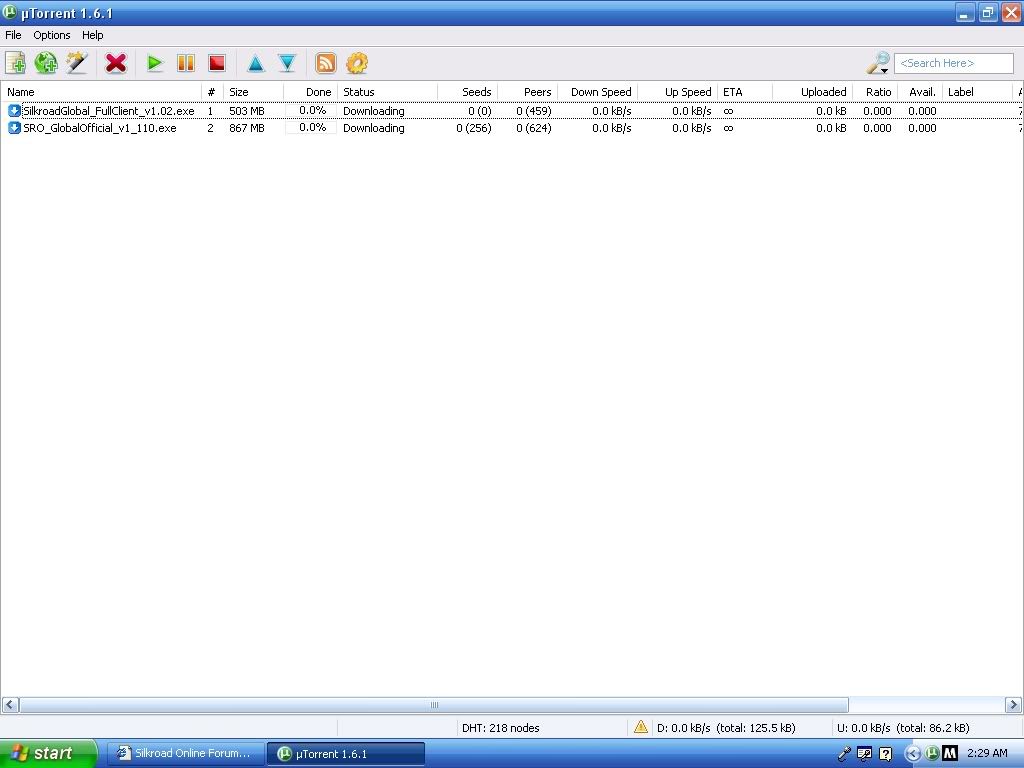The width and height of the screenshot is (1024, 768).
Task: Select torrent SRO_GlobalOfficial_v1_110.exe
Action: click(x=100, y=128)
